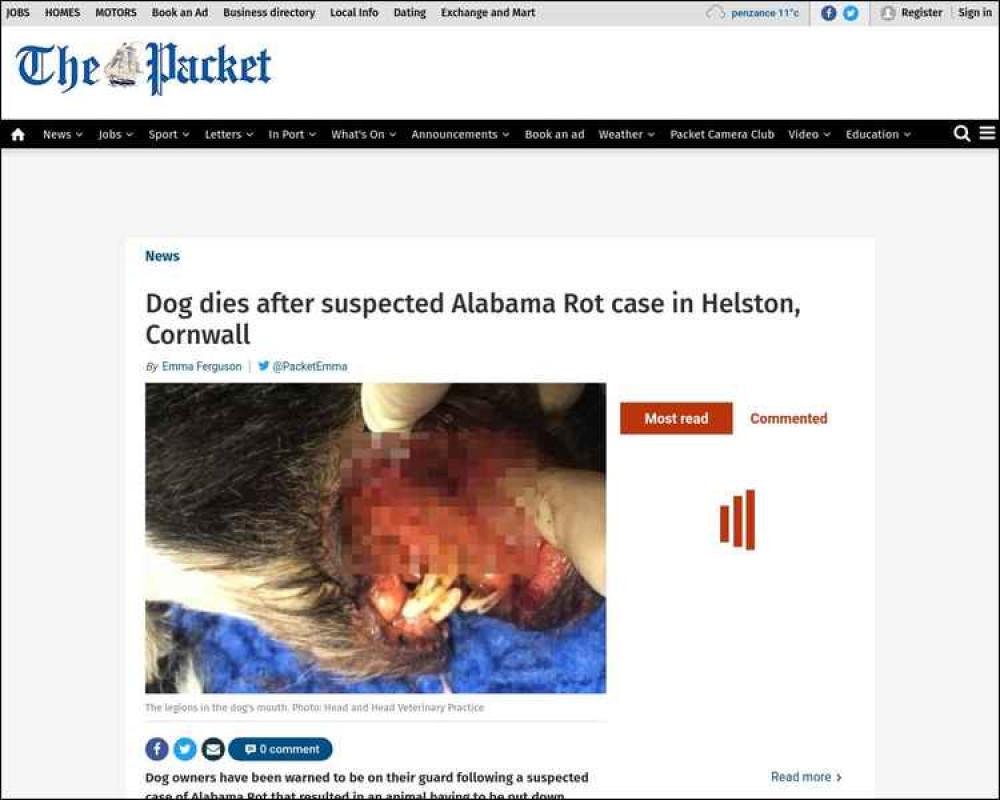Share article on Twitter below photo
The height and width of the screenshot is (800, 1000).
185,749
